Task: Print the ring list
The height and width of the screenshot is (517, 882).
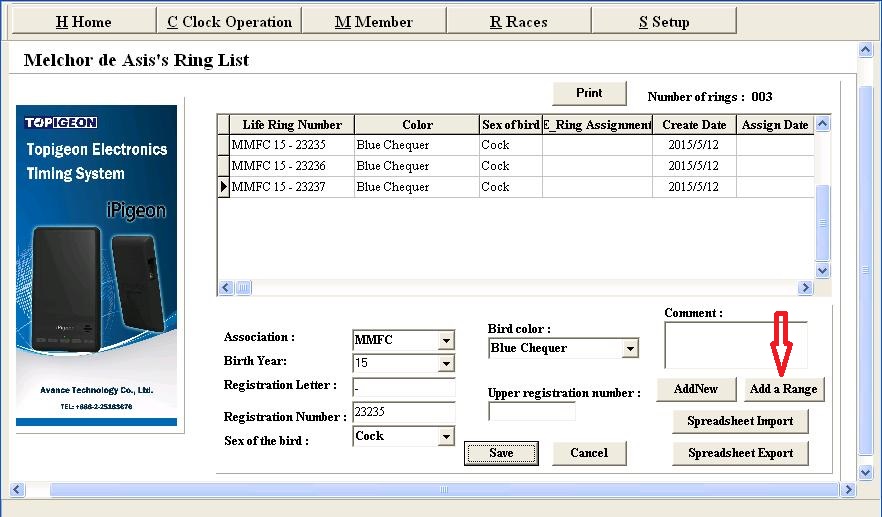Action: 589,93
